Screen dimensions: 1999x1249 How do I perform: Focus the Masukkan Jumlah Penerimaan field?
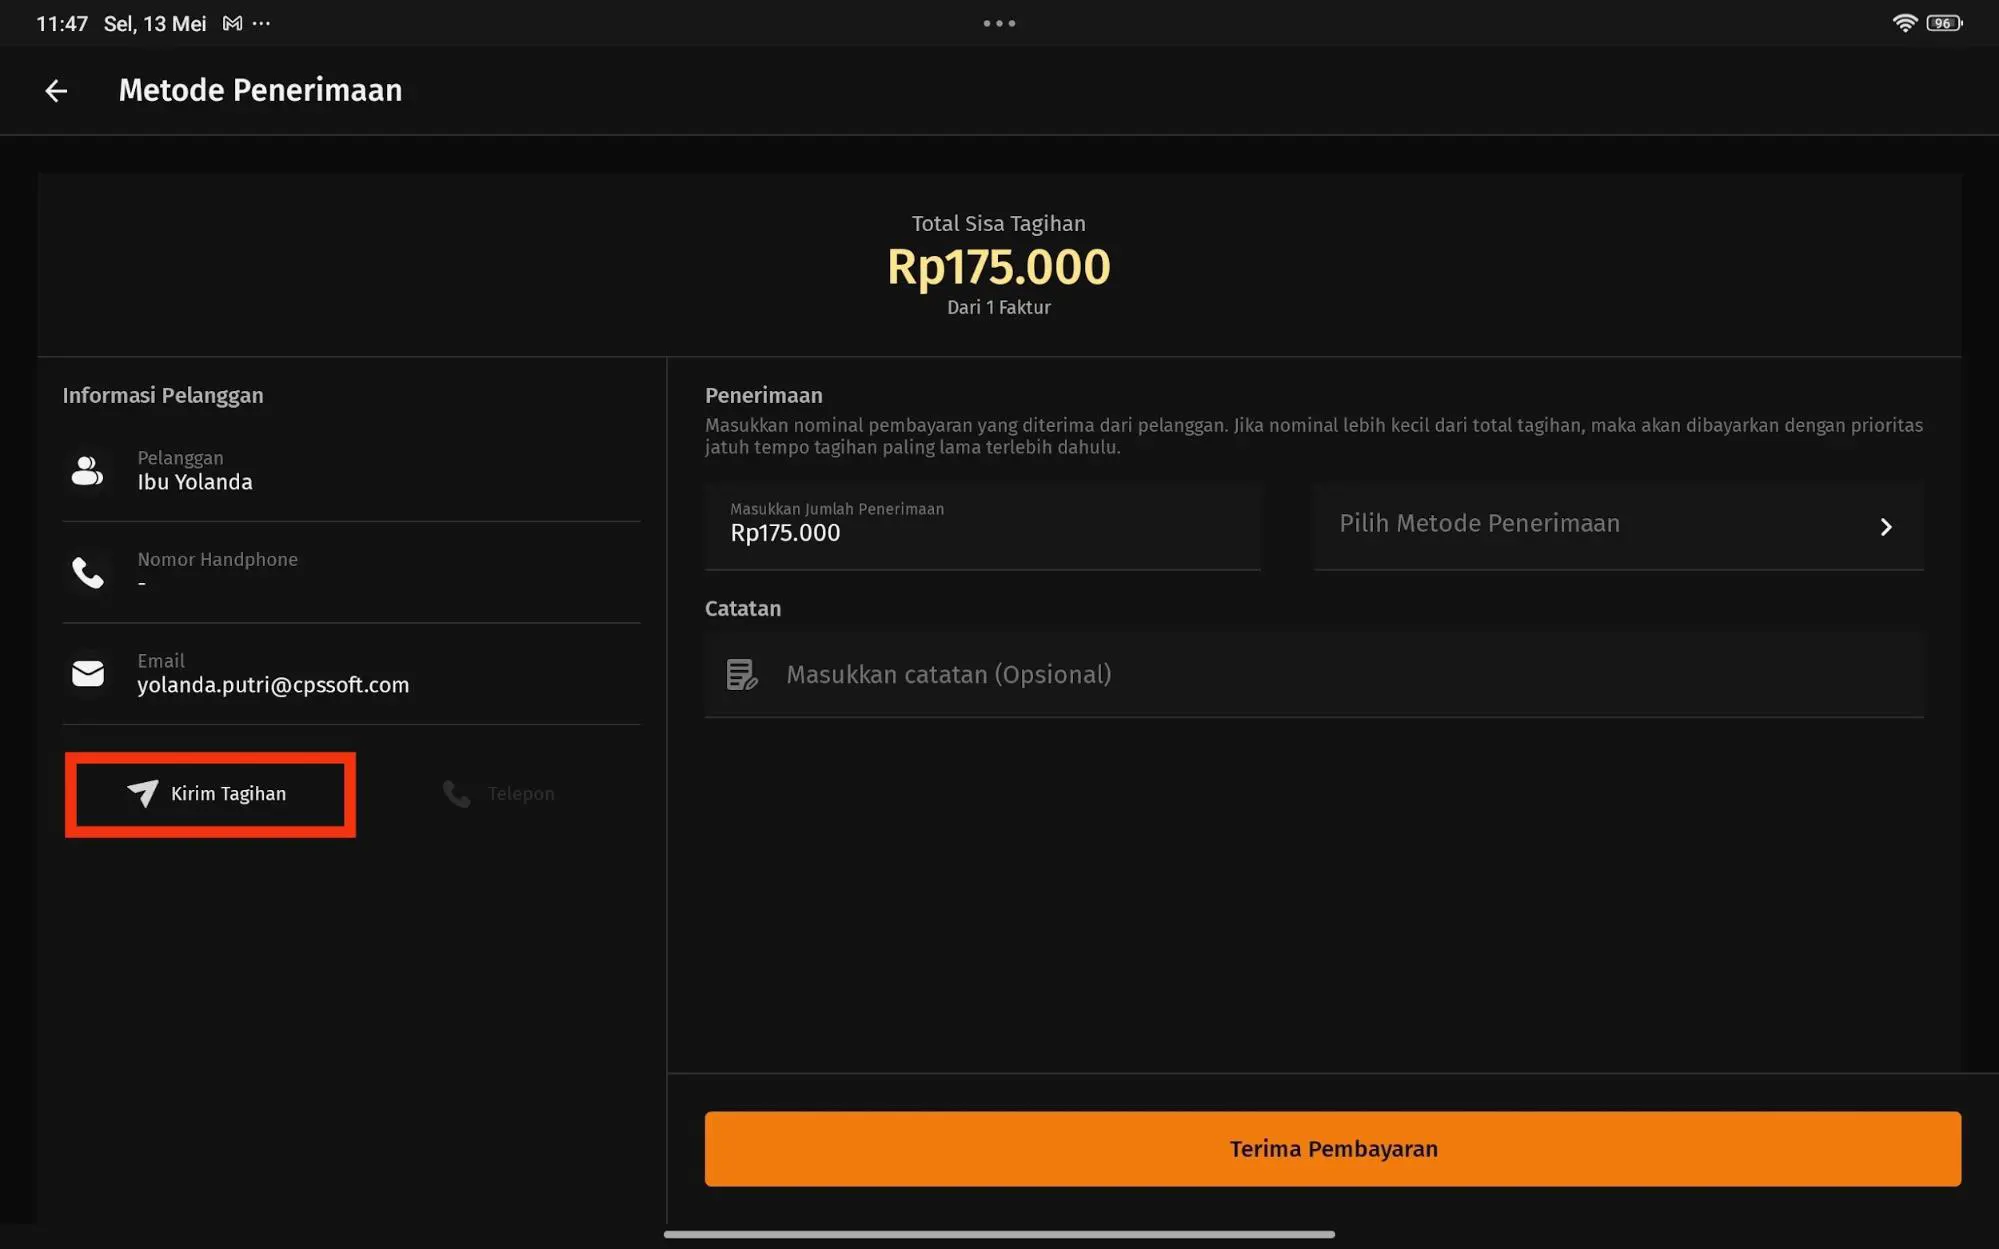[x=983, y=526]
